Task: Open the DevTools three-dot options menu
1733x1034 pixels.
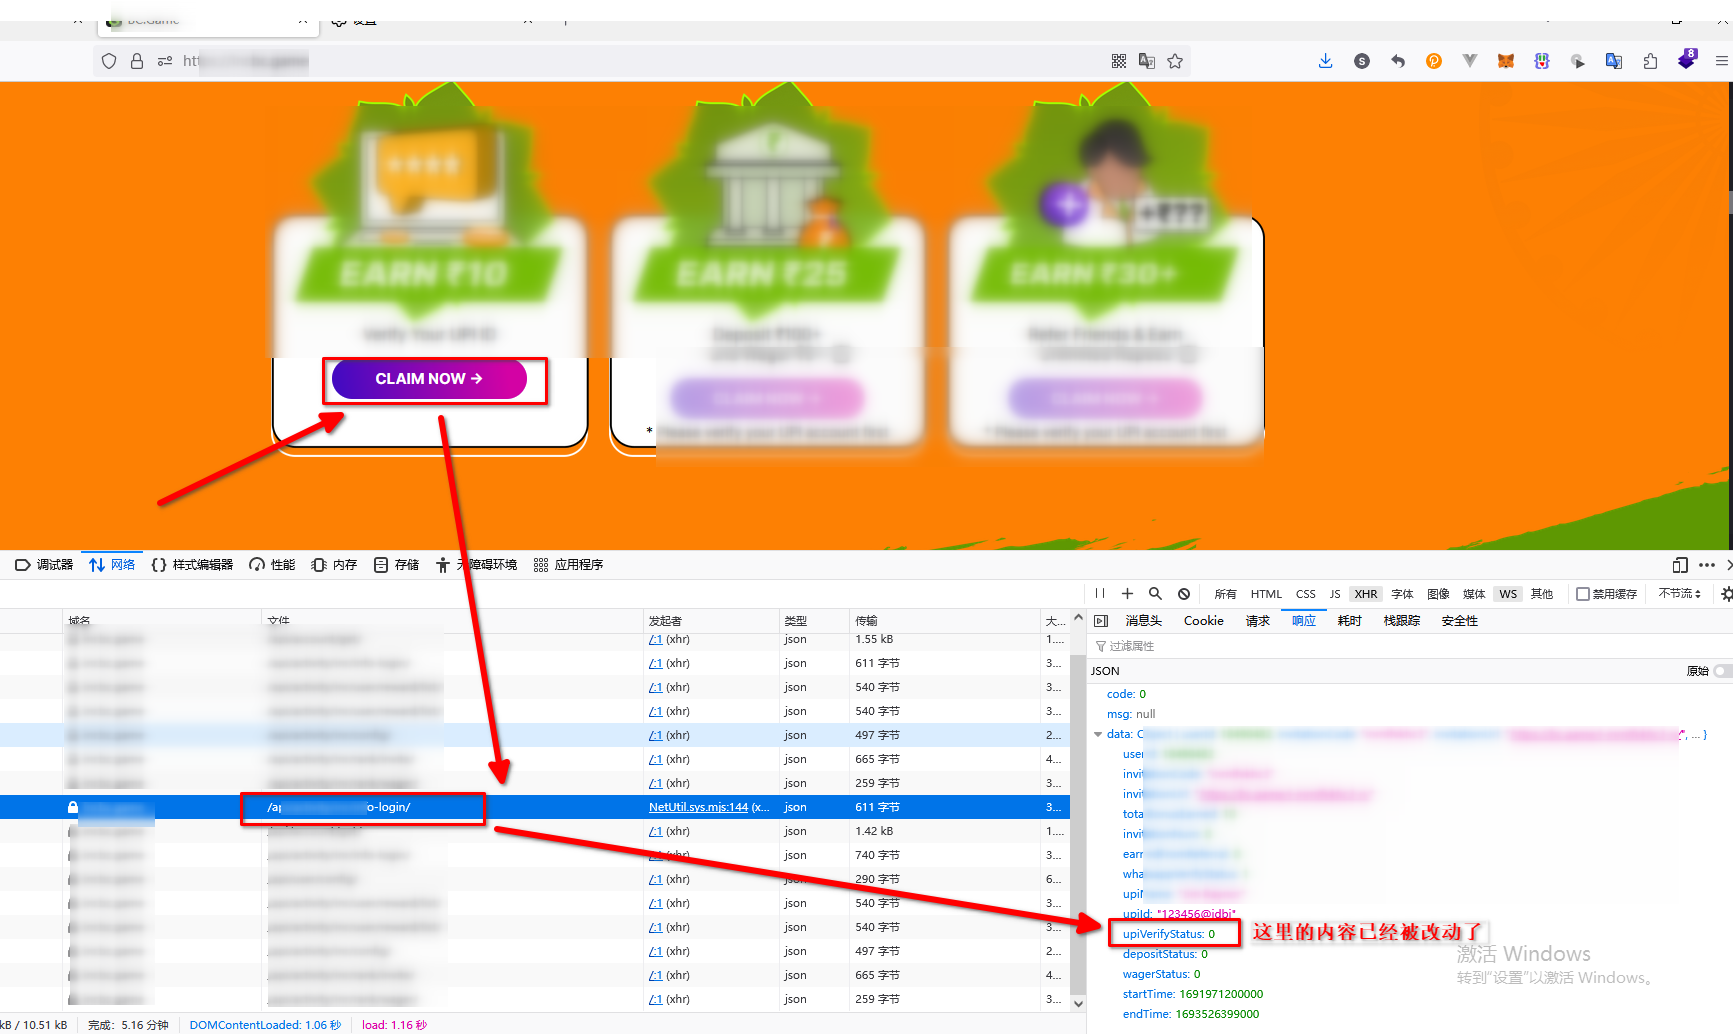Action: pos(1707,565)
